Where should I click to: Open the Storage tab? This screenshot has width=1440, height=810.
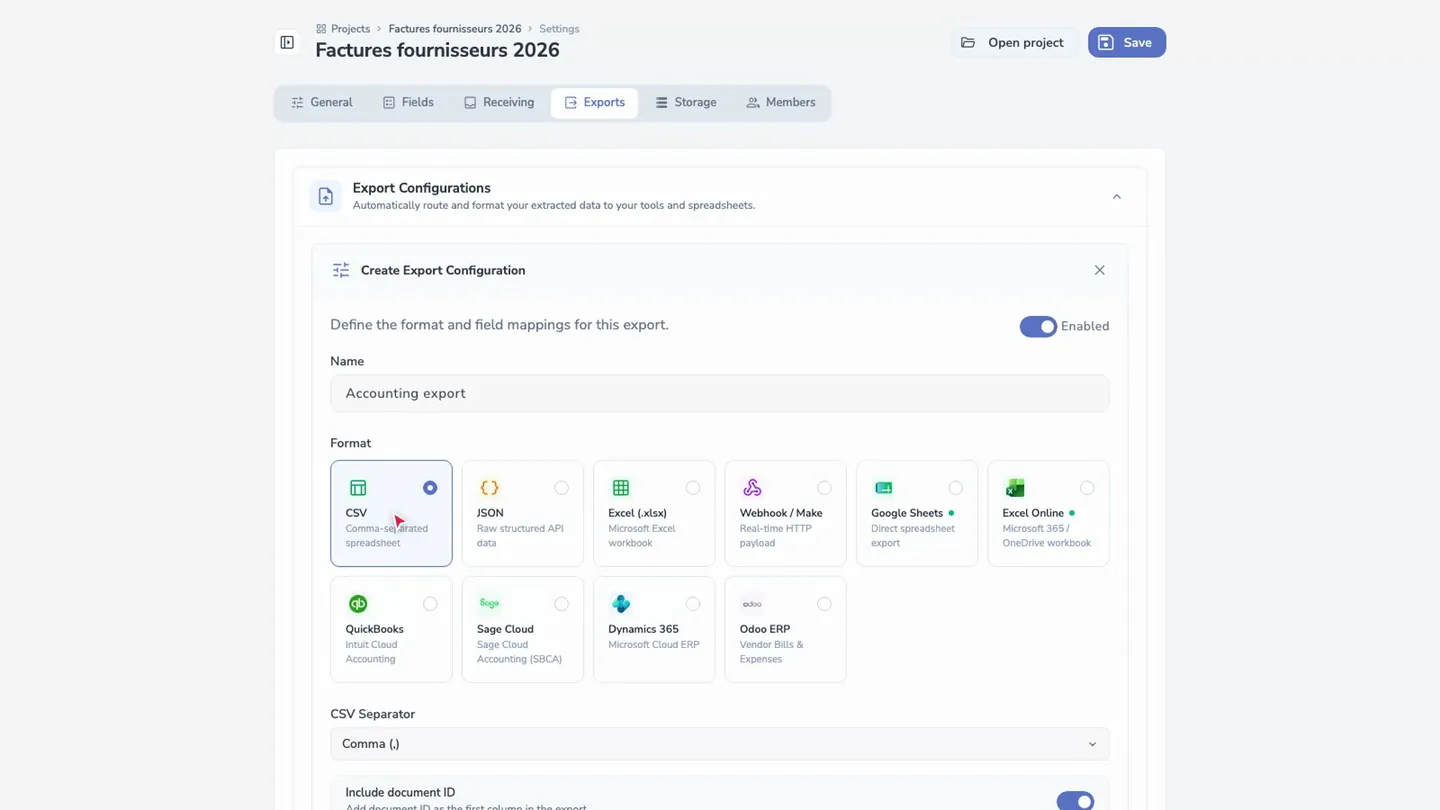(686, 103)
